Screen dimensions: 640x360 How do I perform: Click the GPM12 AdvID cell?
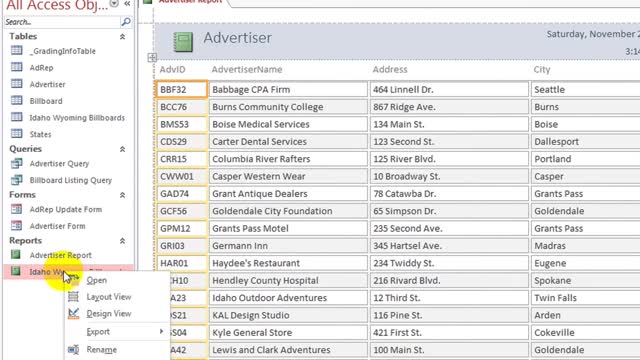tap(182, 228)
